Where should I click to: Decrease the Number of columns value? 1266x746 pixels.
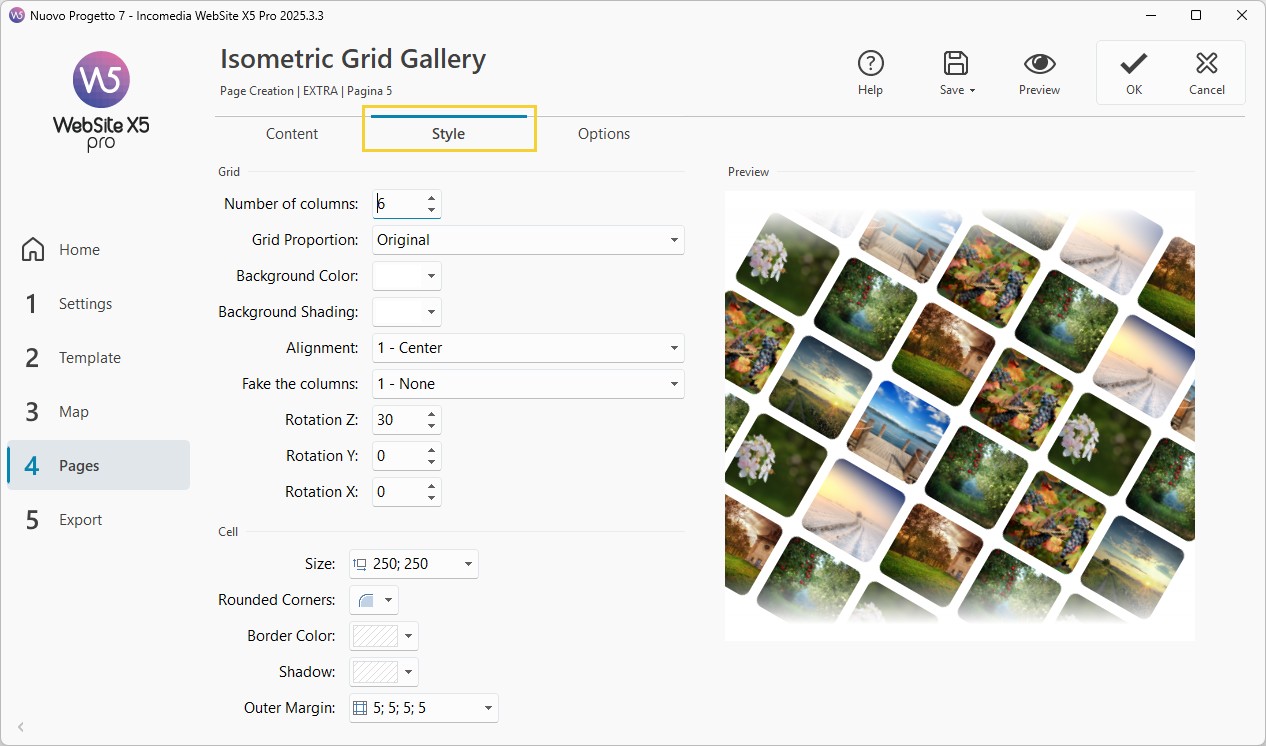tap(431, 210)
